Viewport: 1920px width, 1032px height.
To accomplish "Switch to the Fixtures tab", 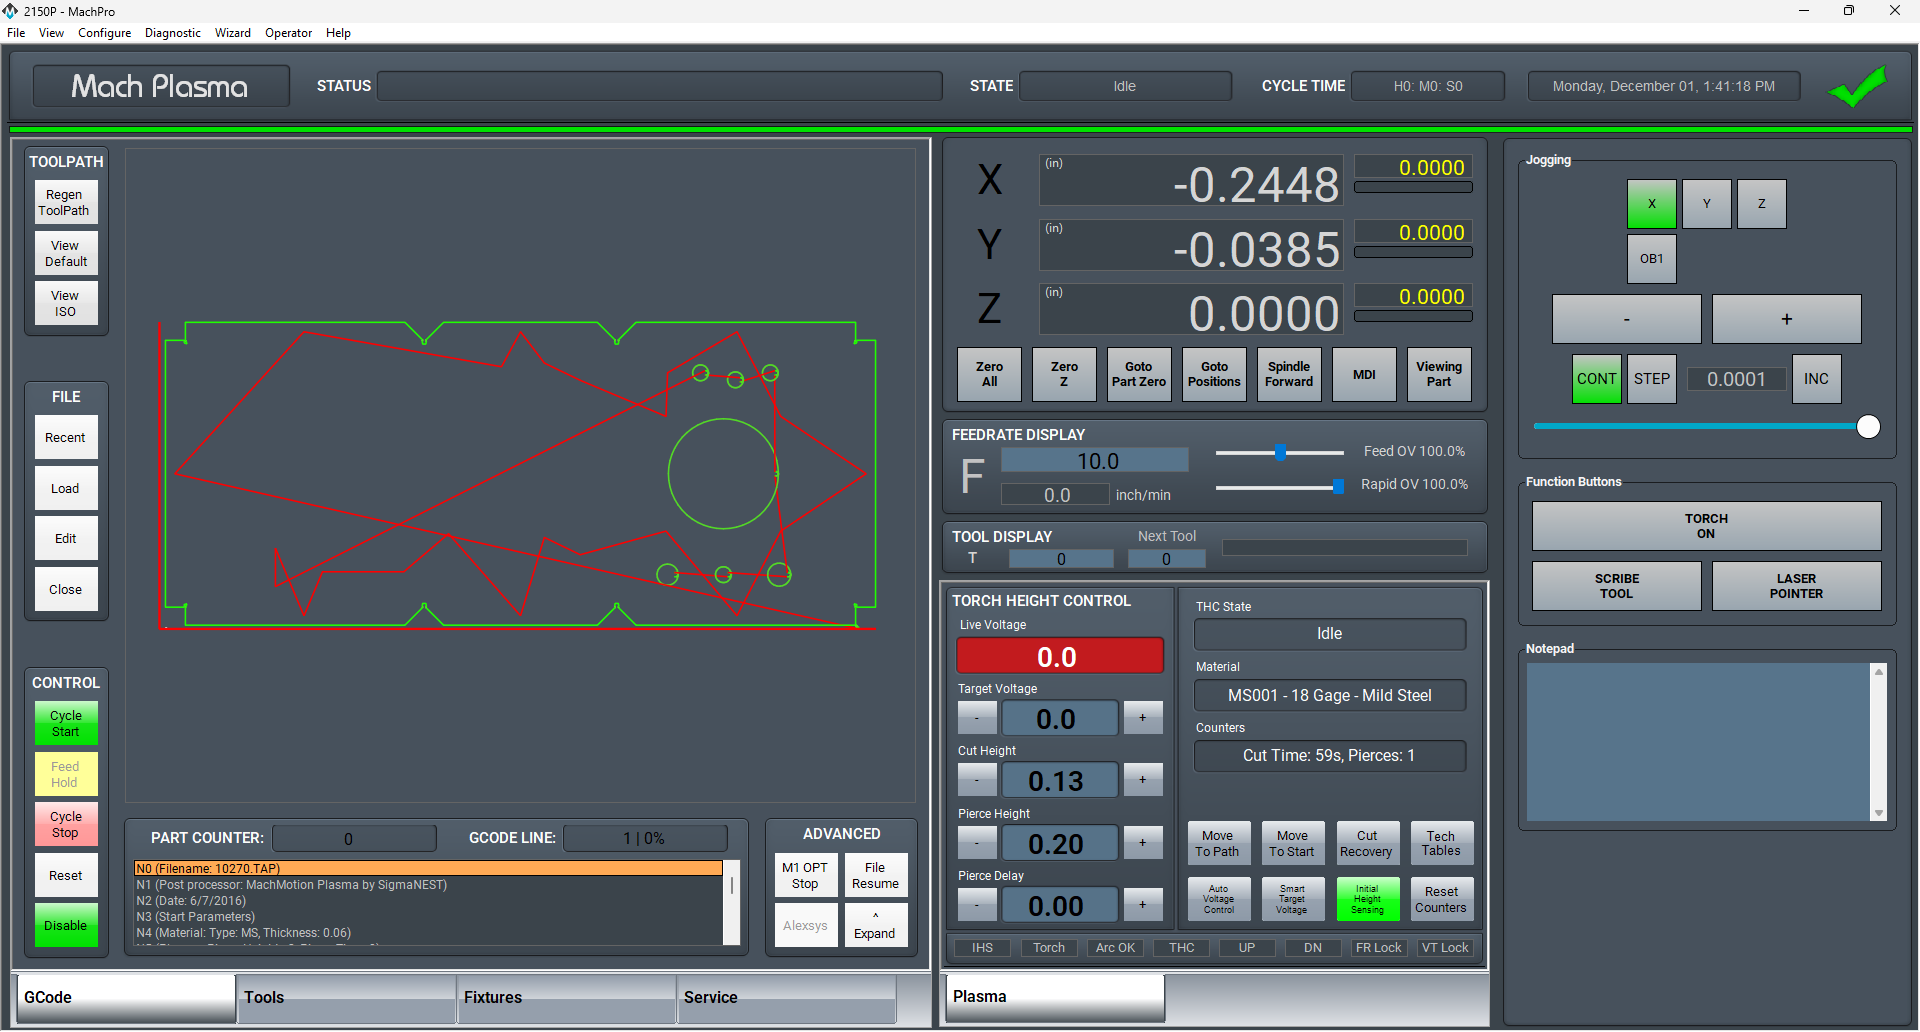I will [x=566, y=998].
